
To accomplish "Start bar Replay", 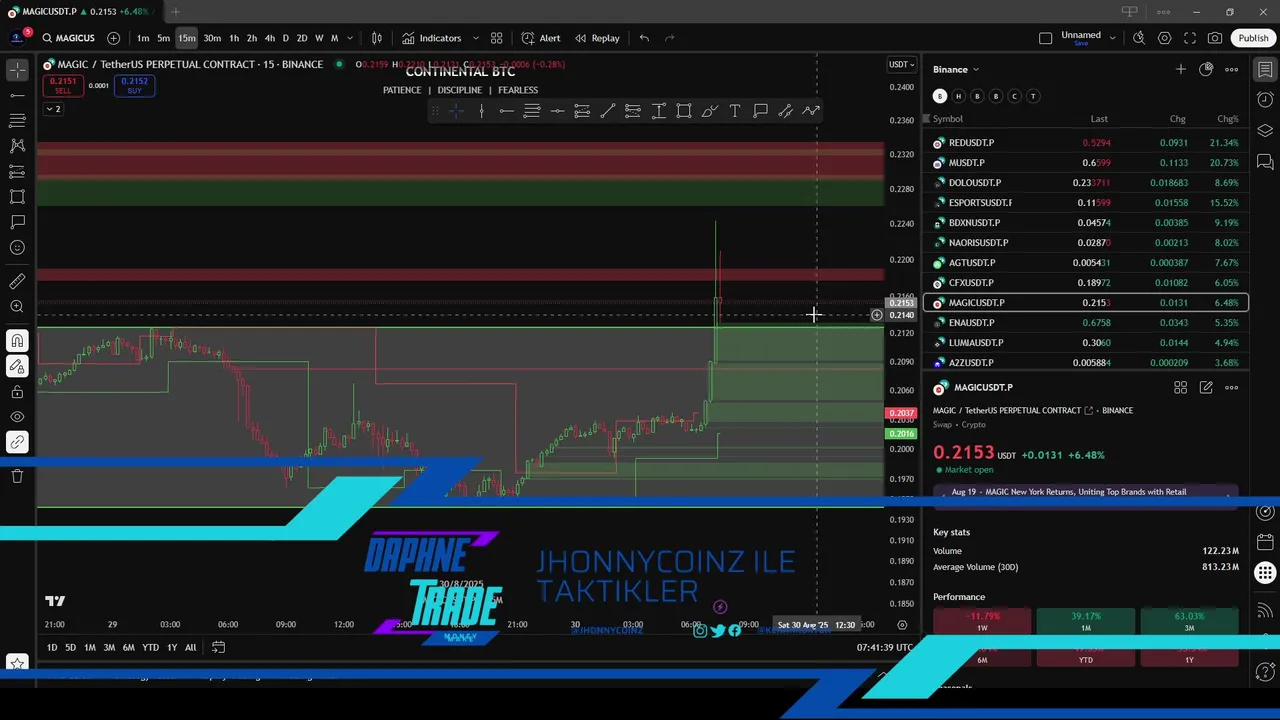I will coord(597,38).
